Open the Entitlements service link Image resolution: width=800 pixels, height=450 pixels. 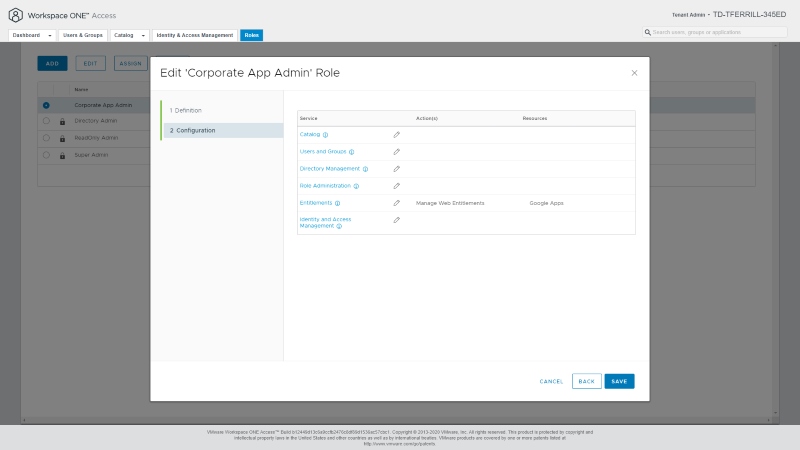click(x=316, y=203)
